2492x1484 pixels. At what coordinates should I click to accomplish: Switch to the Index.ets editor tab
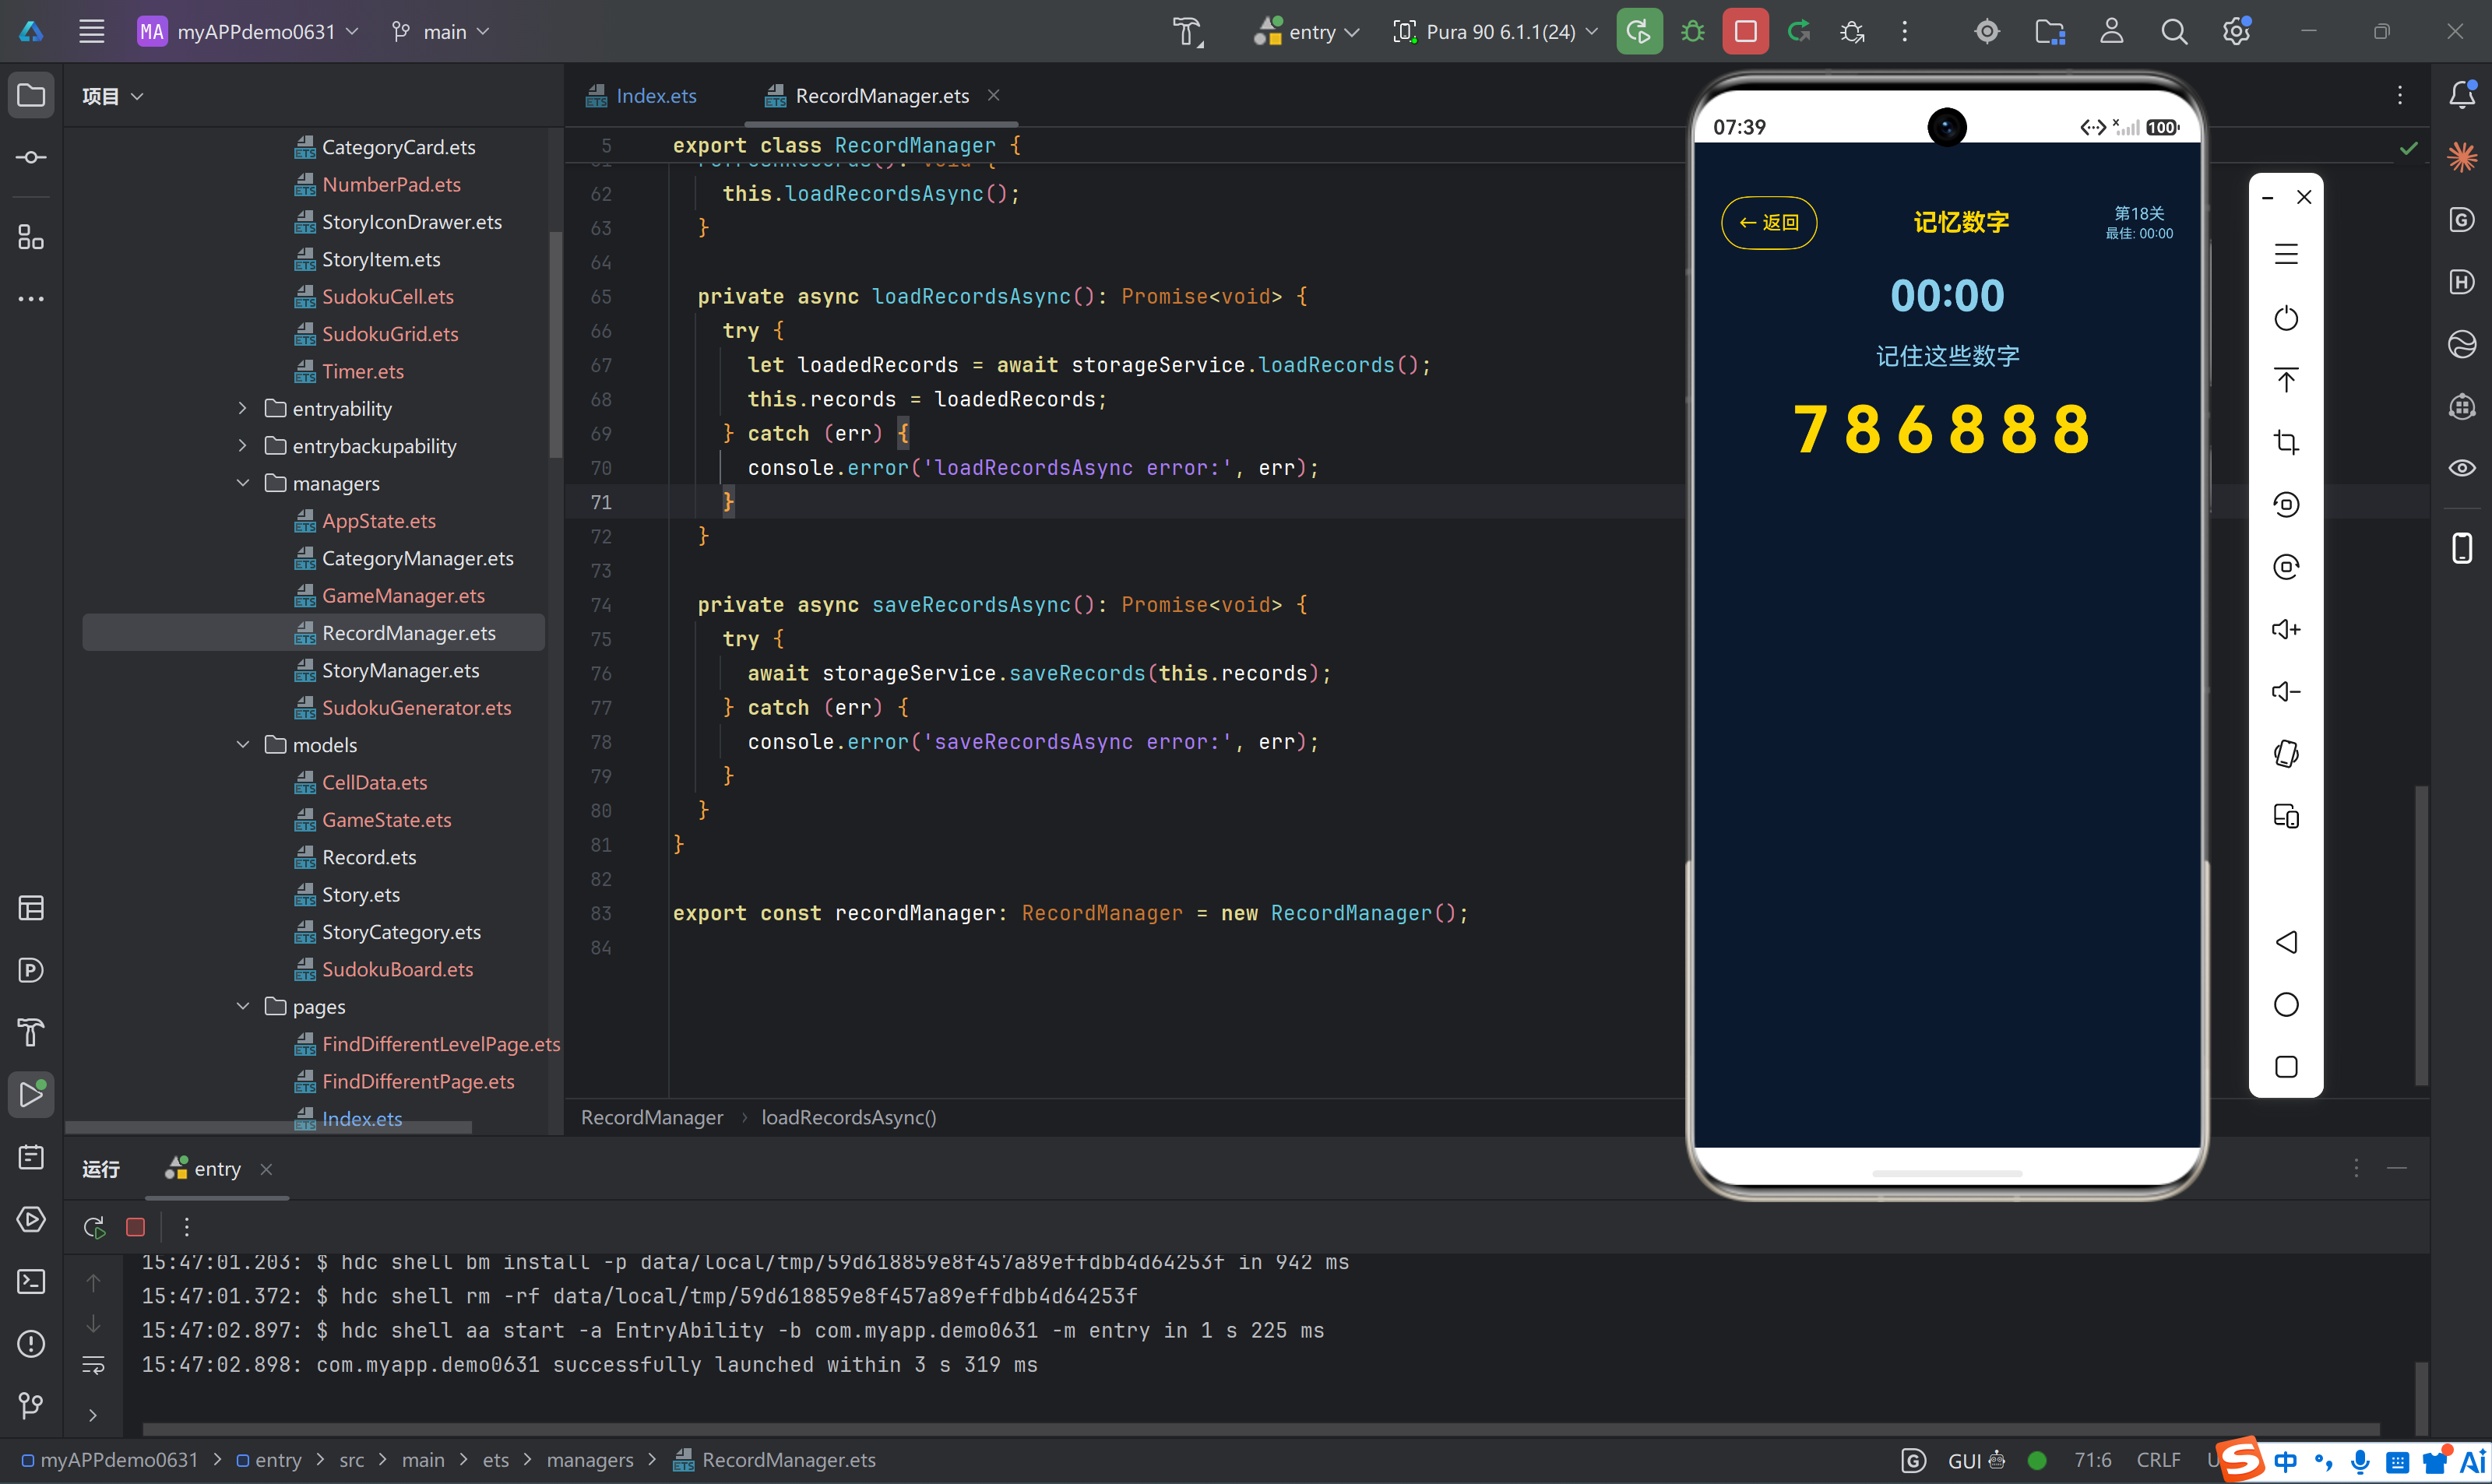pos(641,95)
